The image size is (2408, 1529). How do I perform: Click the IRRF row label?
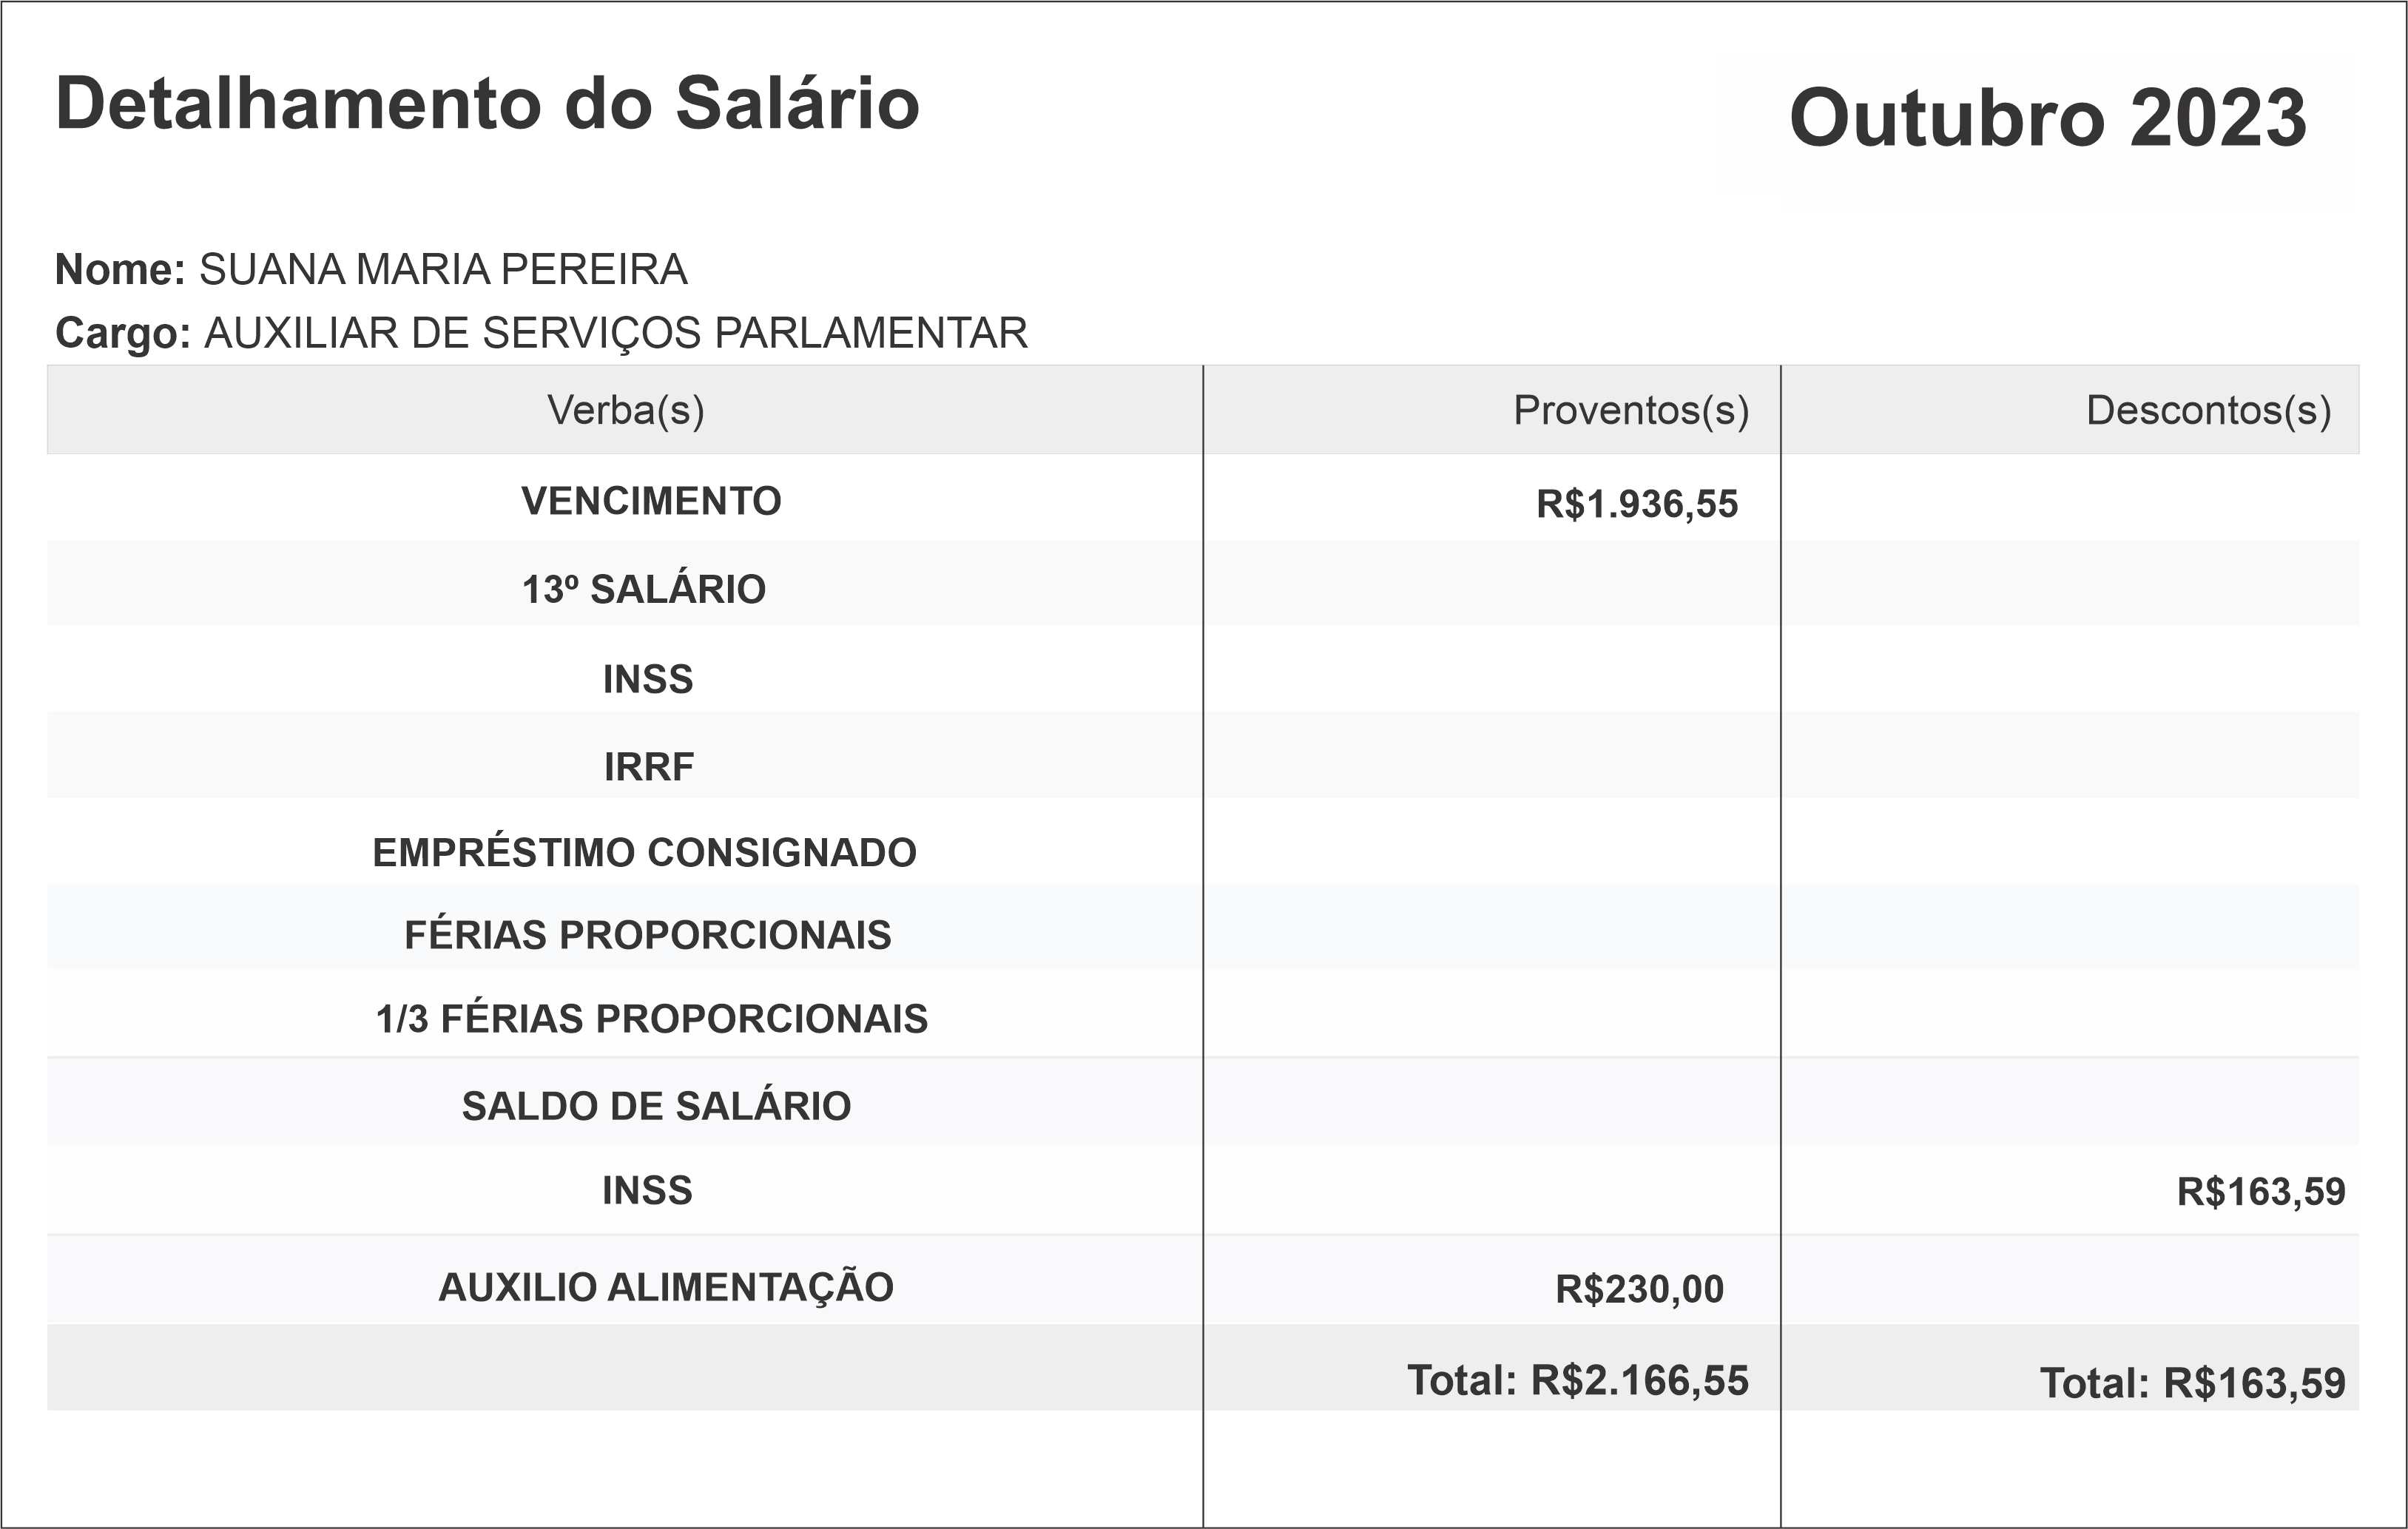[648, 767]
